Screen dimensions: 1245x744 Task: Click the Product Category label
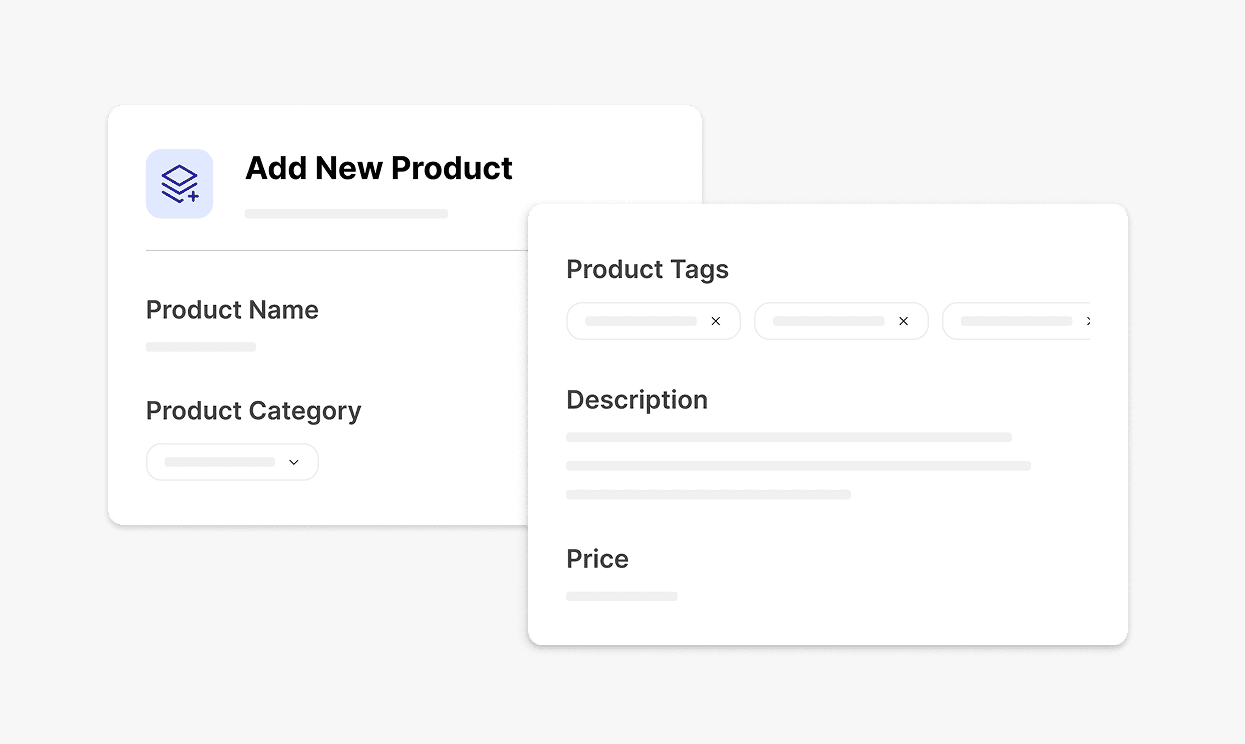point(253,411)
